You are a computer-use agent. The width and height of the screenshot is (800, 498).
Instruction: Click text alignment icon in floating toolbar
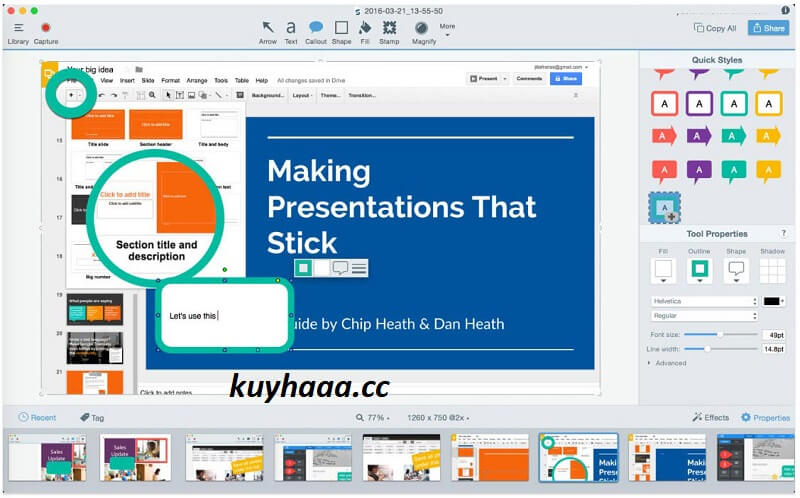(x=359, y=268)
